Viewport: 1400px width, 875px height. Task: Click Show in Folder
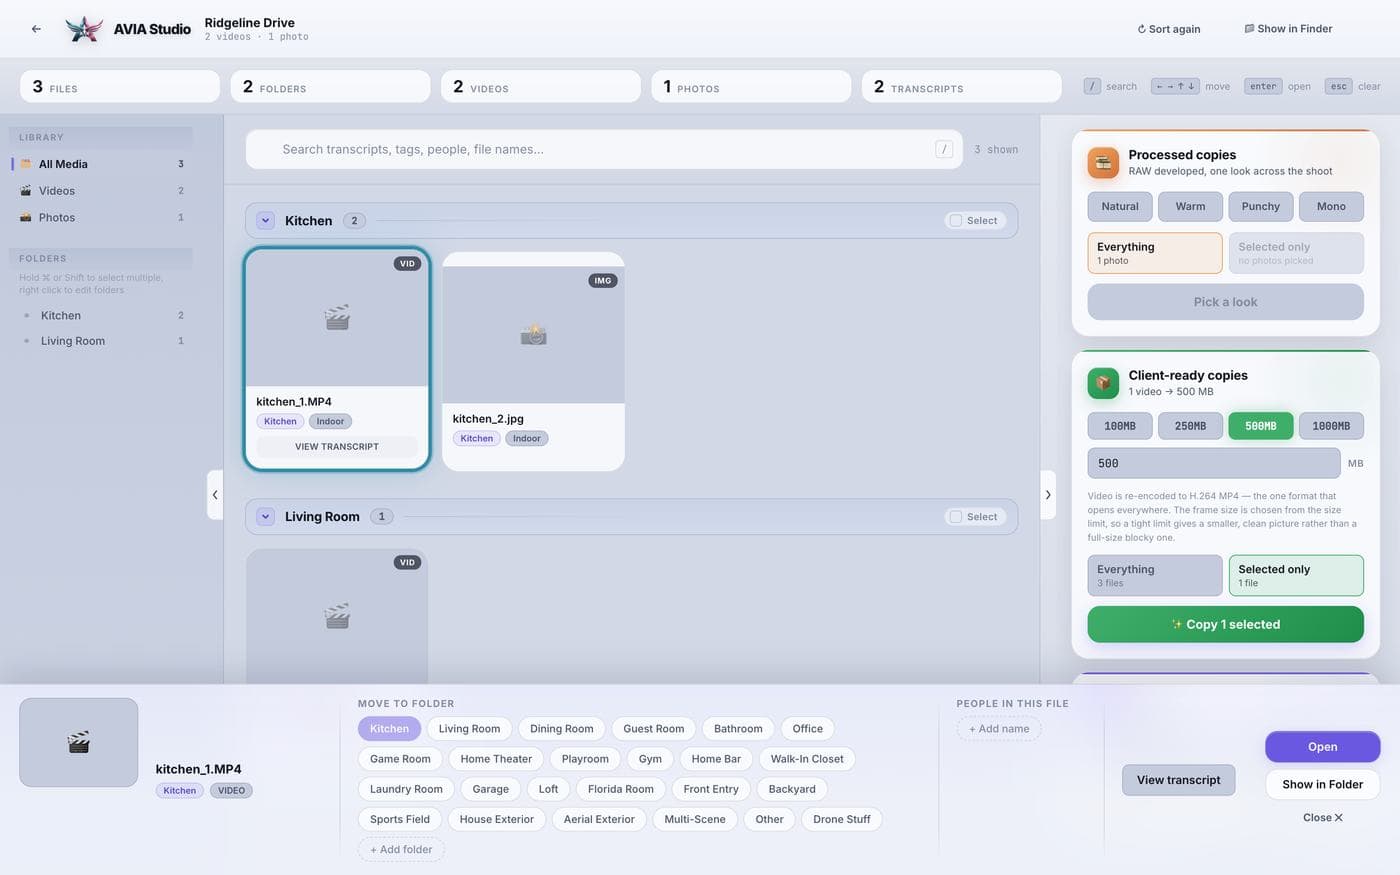pyautogui.click(x=1323, y=784)
